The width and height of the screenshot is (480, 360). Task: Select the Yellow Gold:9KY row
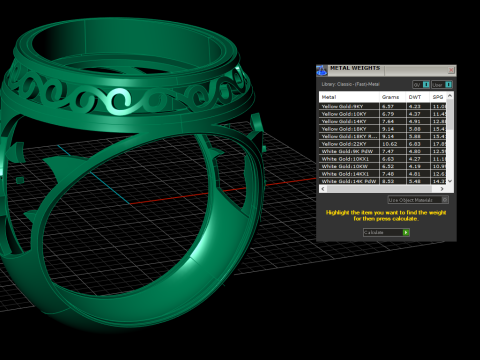click(x=383, y=106)
